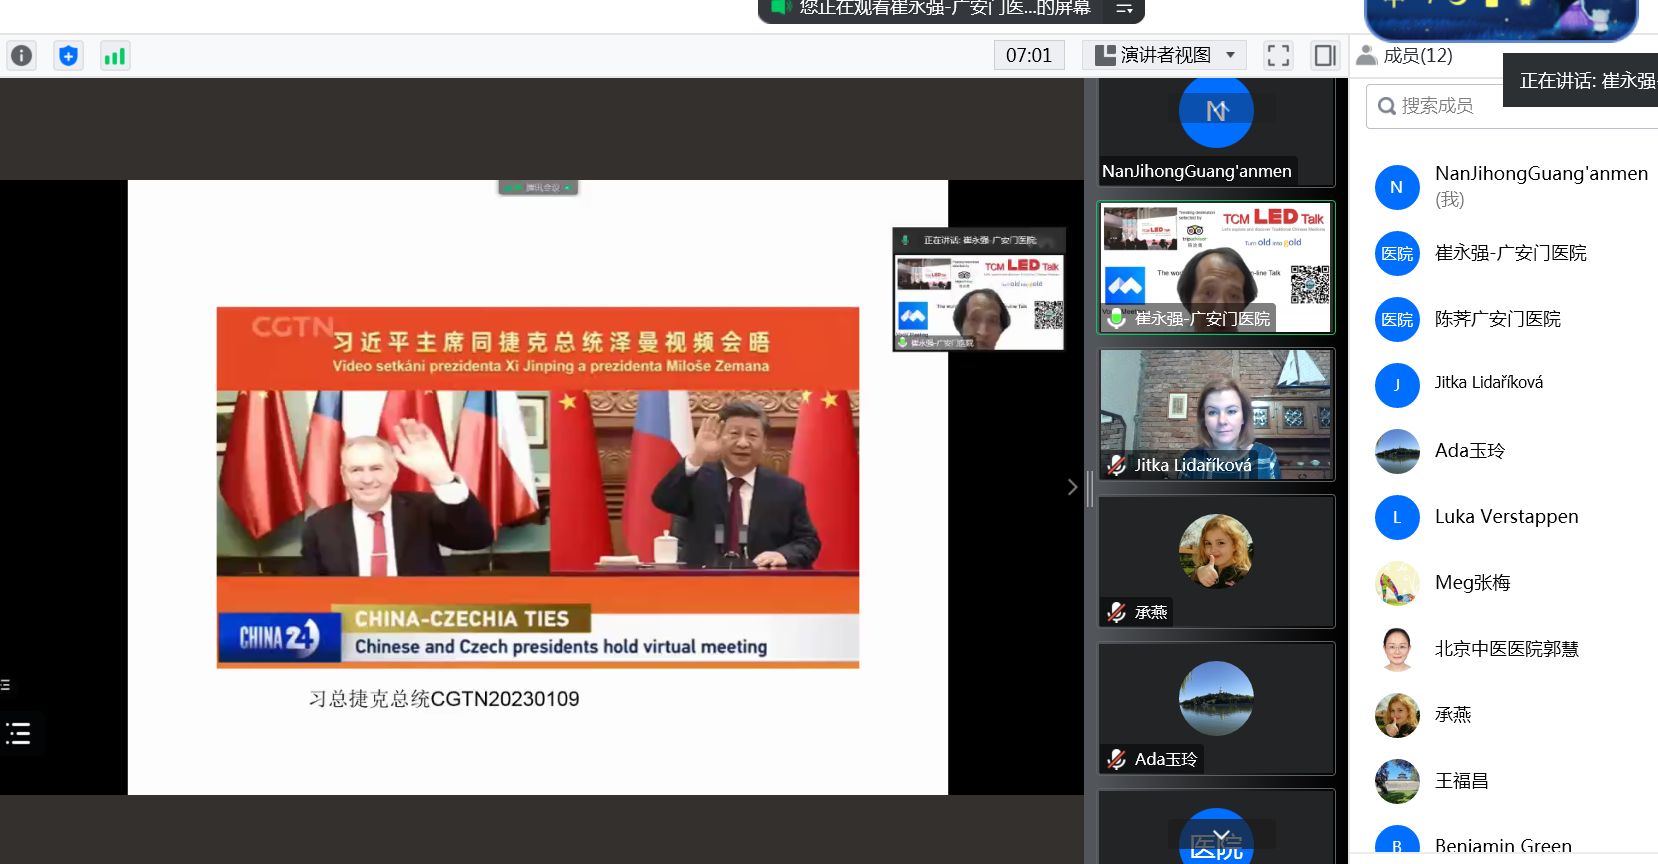Select Ada玉玲 in member list
Viewport: 1658px width, 864px height.
1510,451
